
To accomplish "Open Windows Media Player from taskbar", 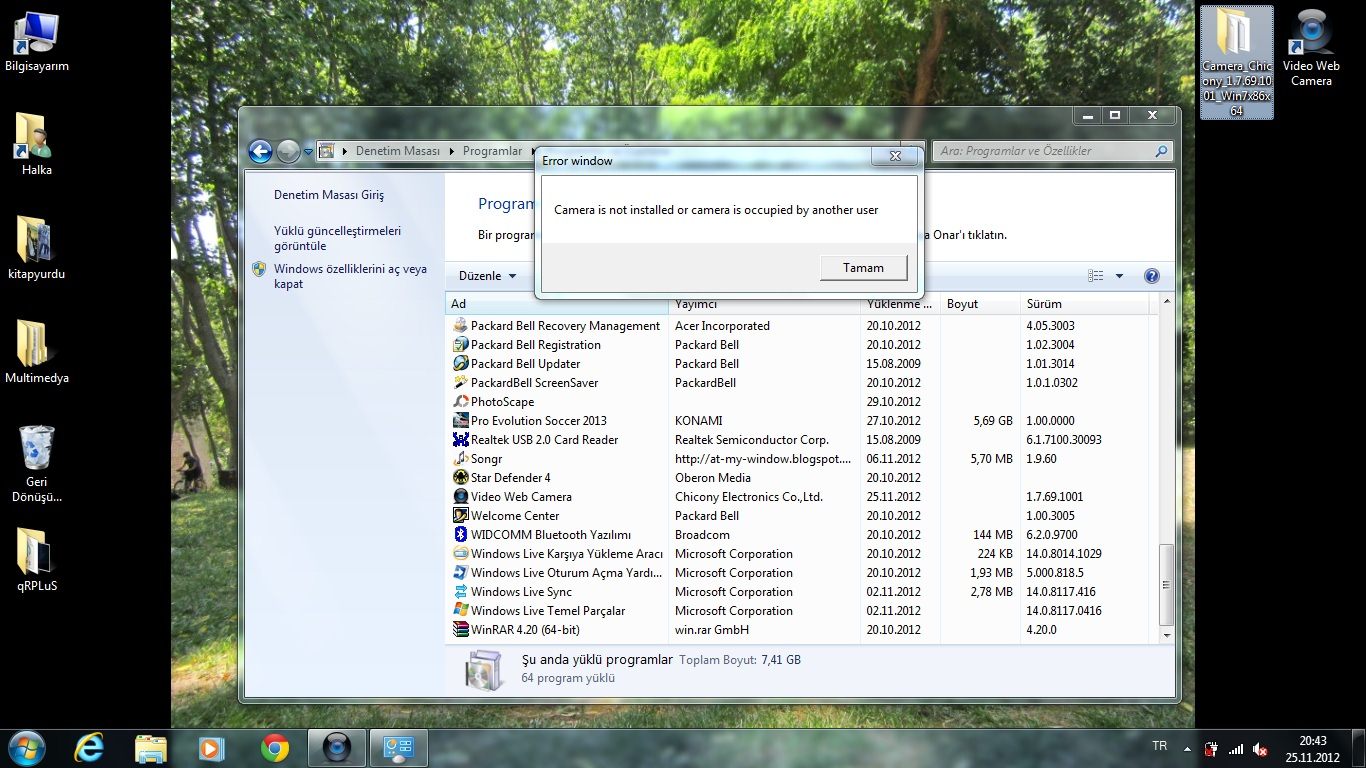I will pyautogui.click(x=212, y=748).
